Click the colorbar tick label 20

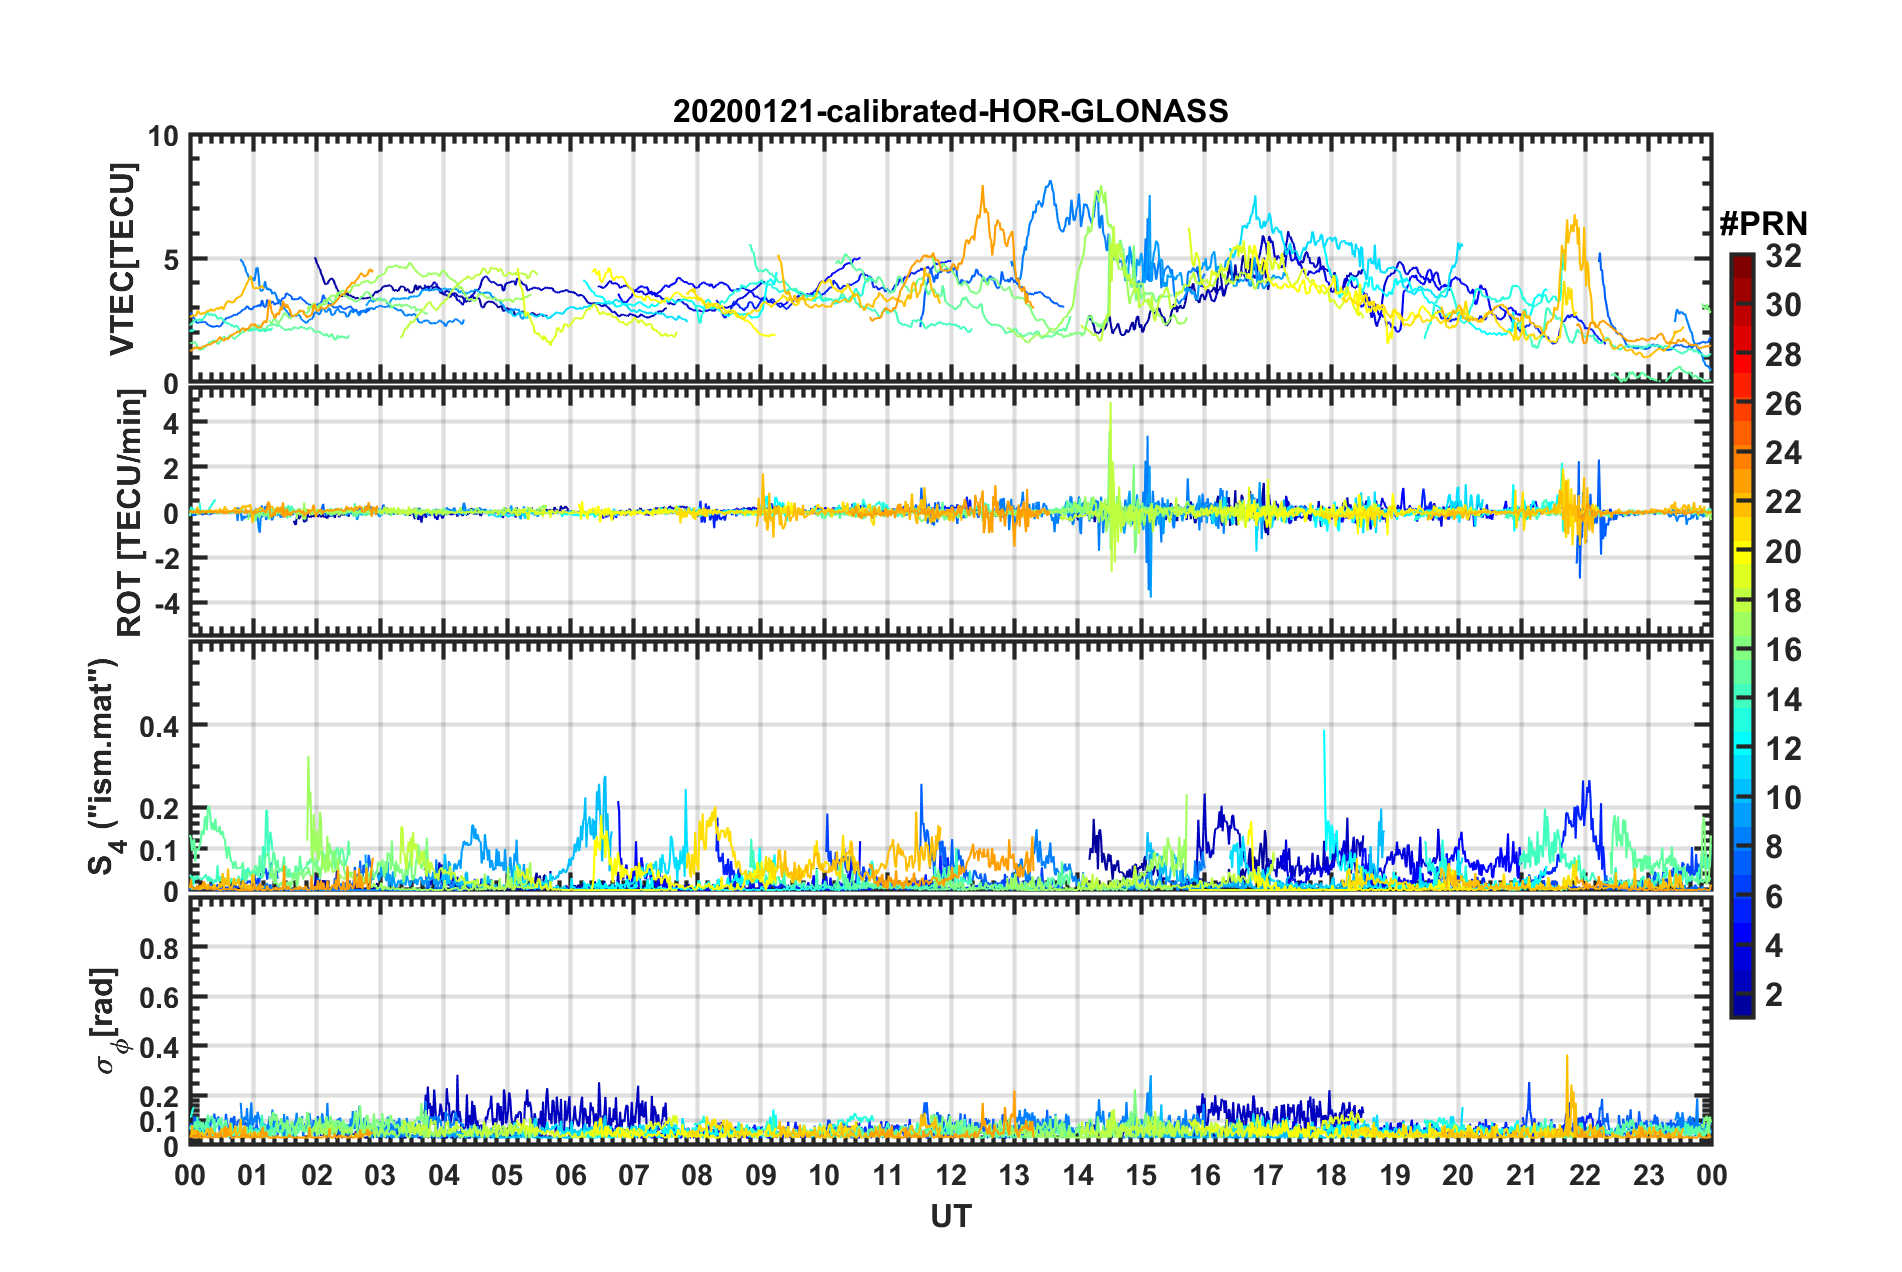tap(1783, 552)
